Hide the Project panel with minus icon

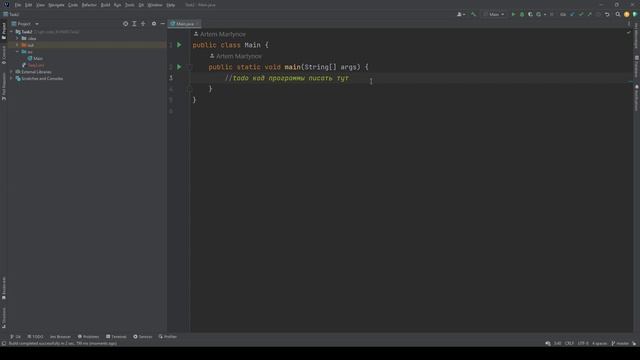coord(162,24)
